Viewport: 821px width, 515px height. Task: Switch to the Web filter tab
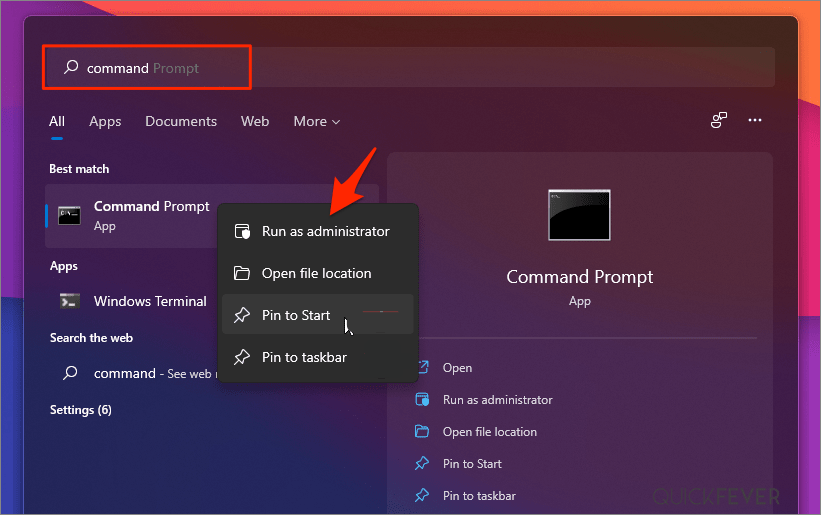click(x=255, y=121)
